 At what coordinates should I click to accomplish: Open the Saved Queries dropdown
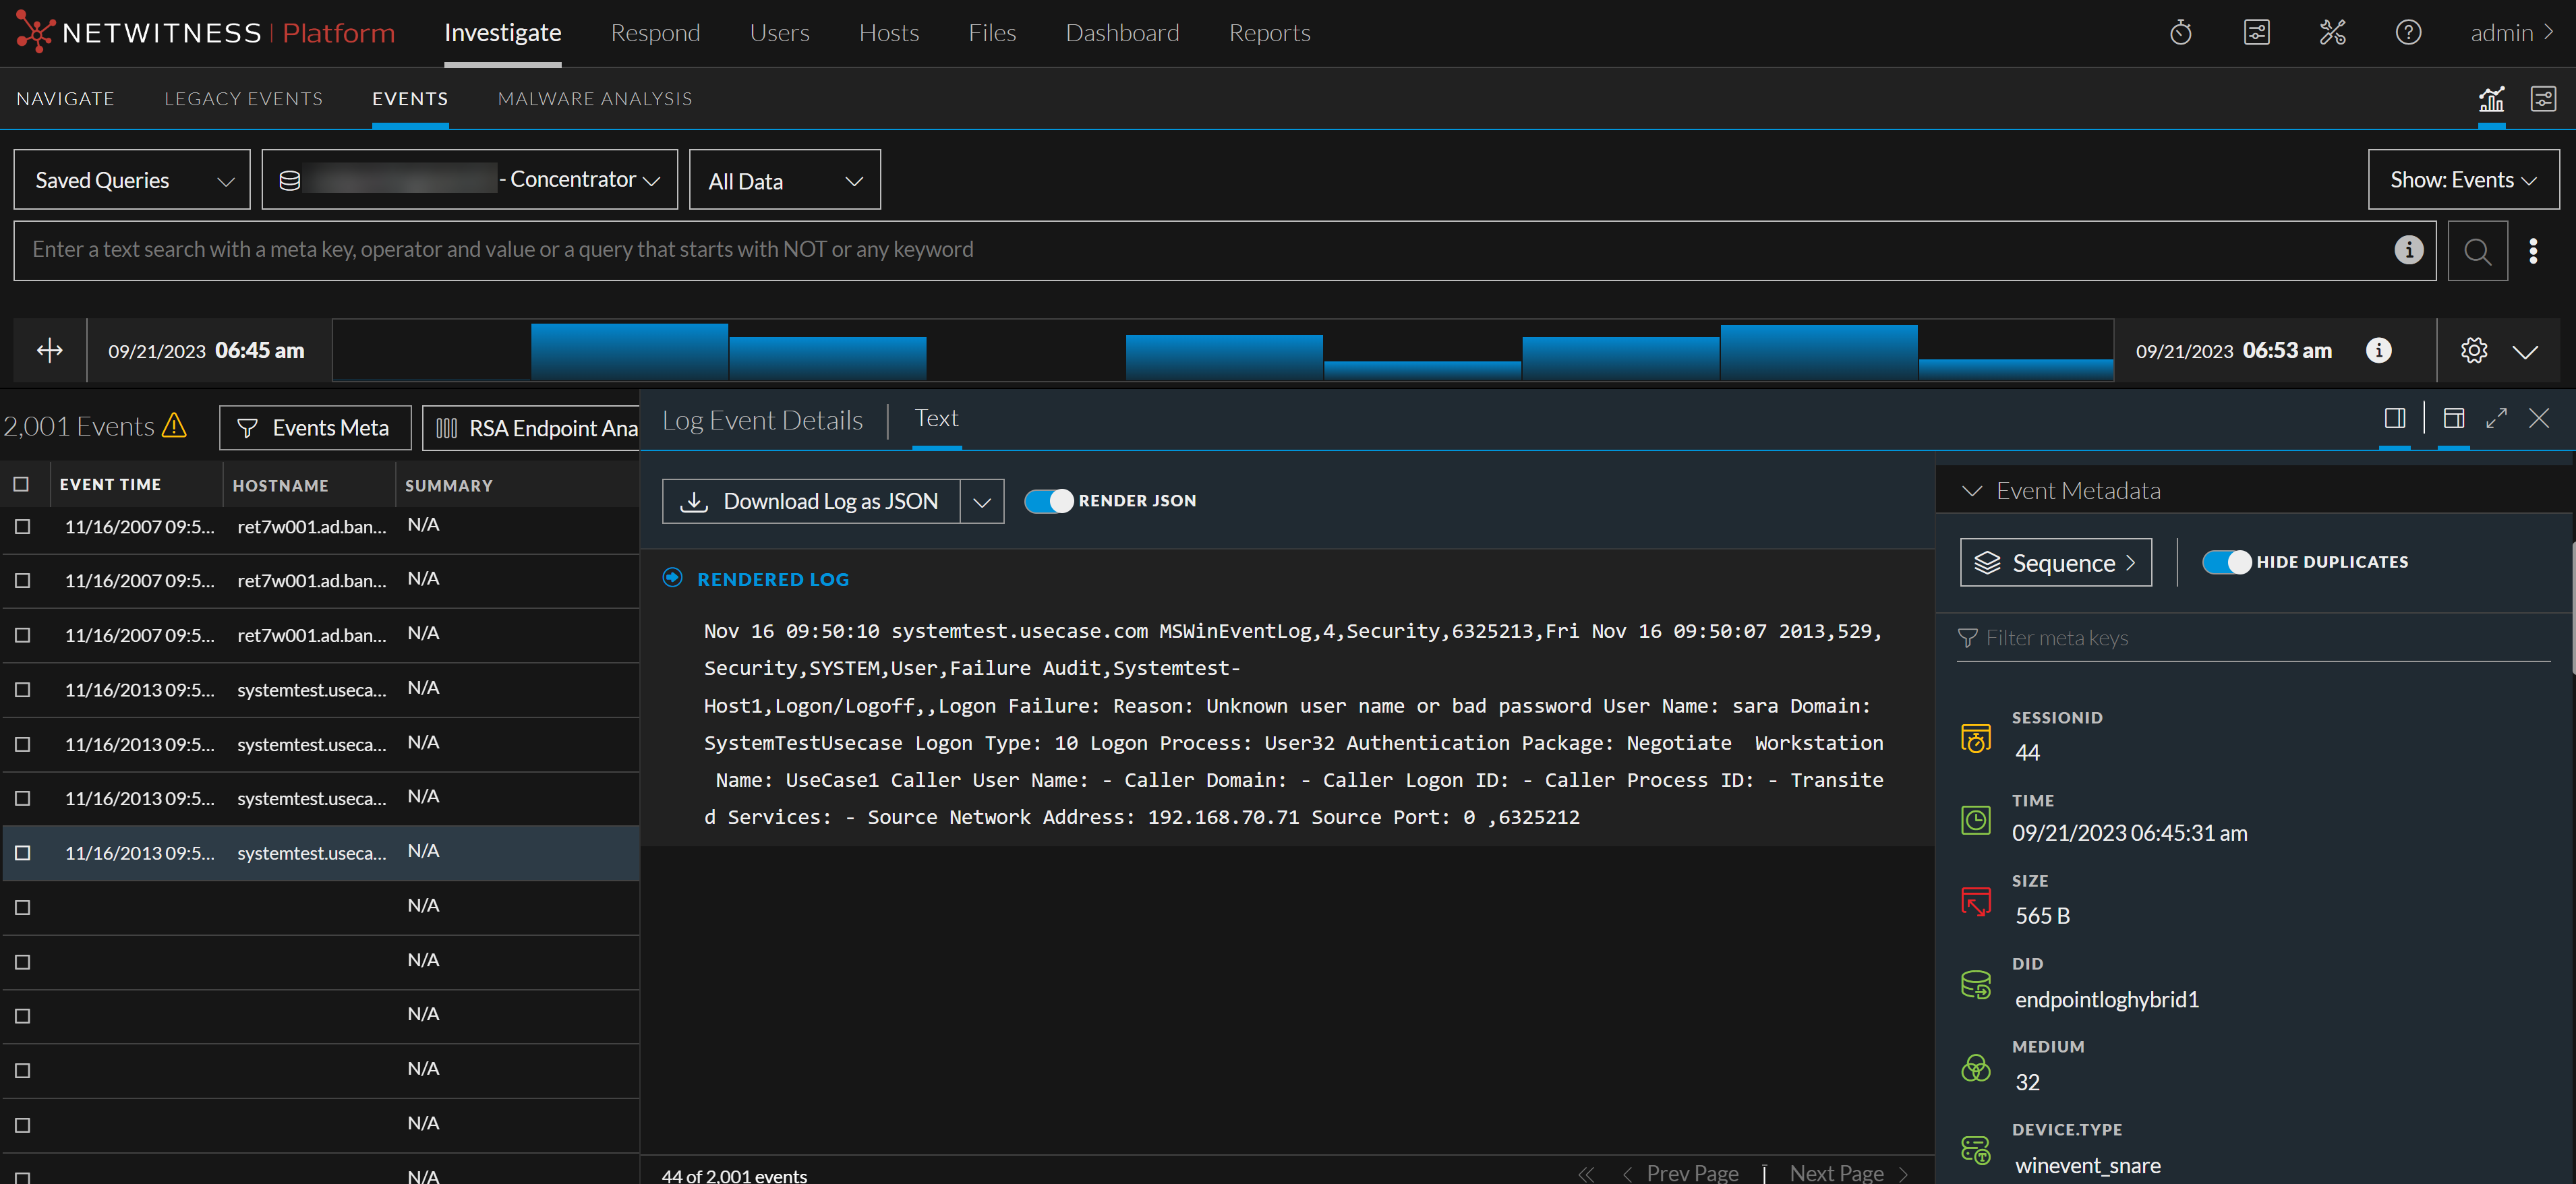coord(132,180)
